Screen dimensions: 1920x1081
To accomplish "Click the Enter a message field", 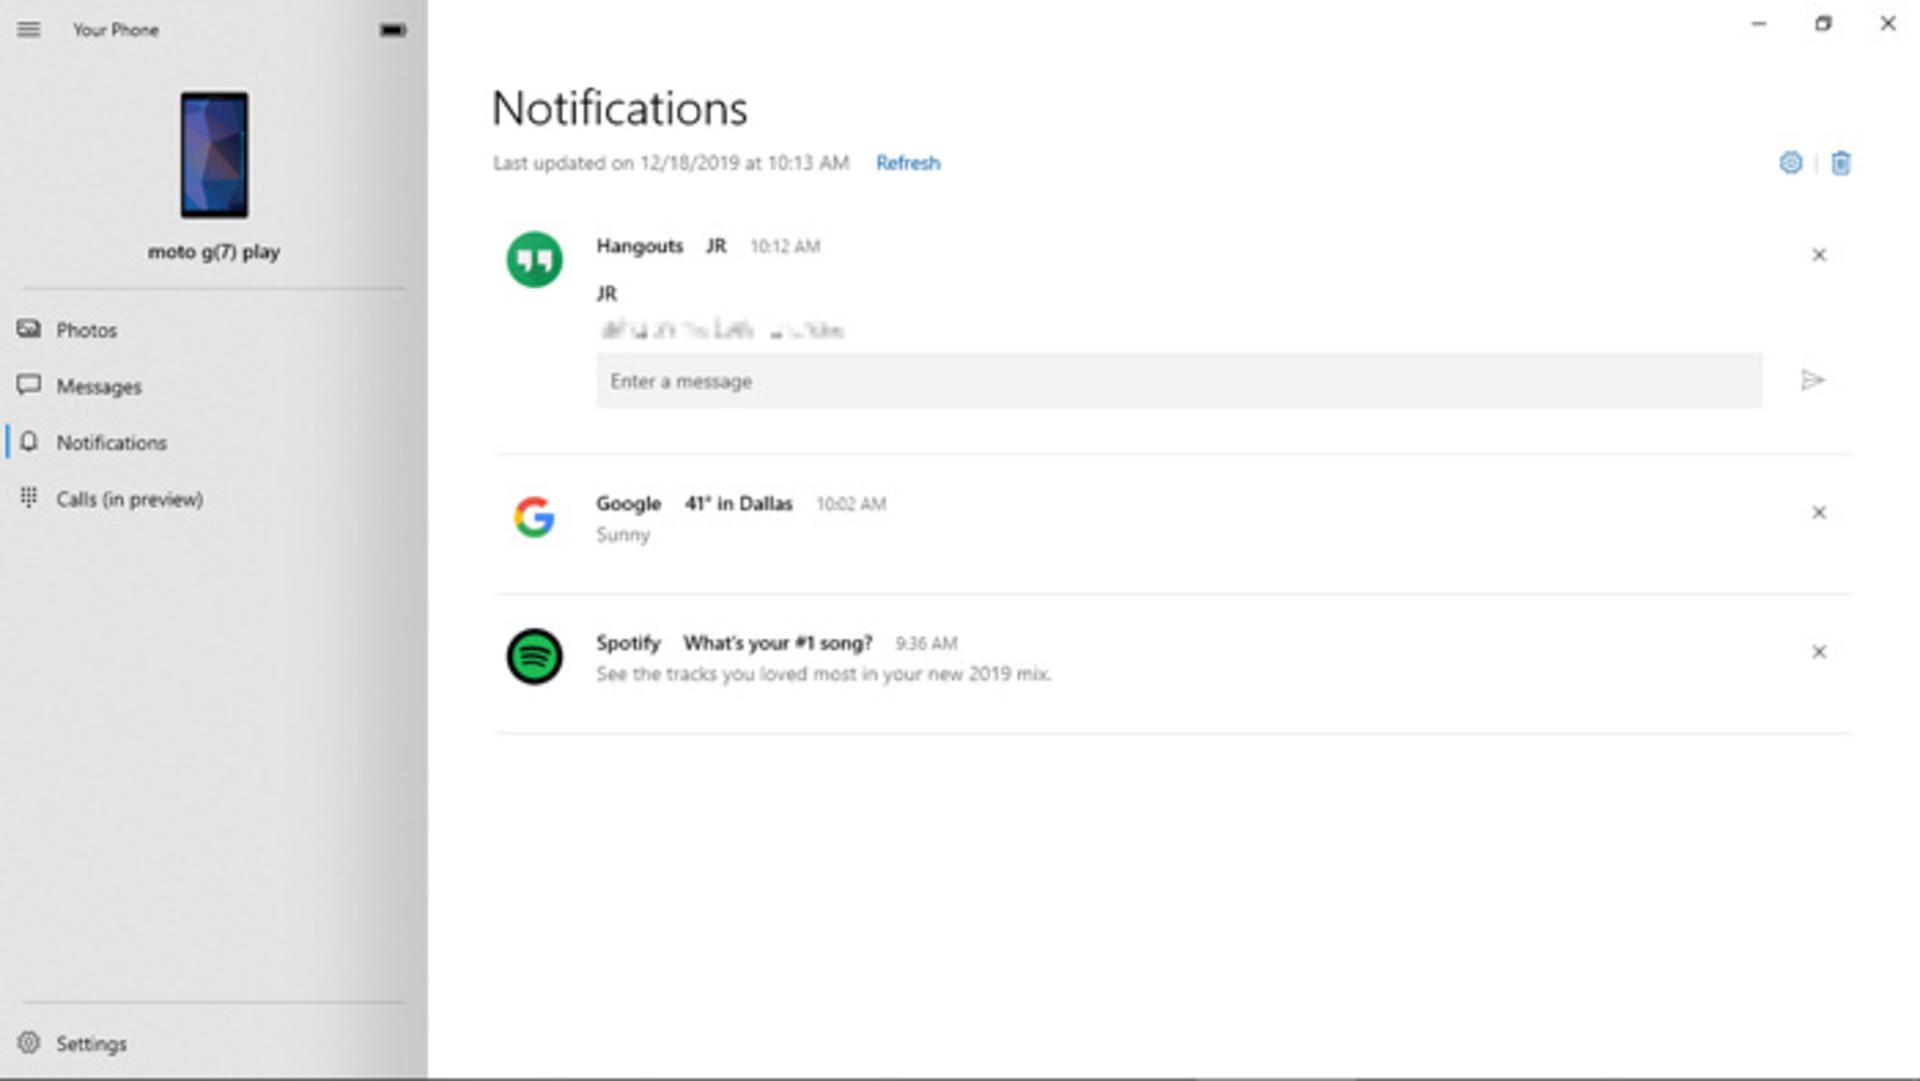I will (x=1179, y=381).
